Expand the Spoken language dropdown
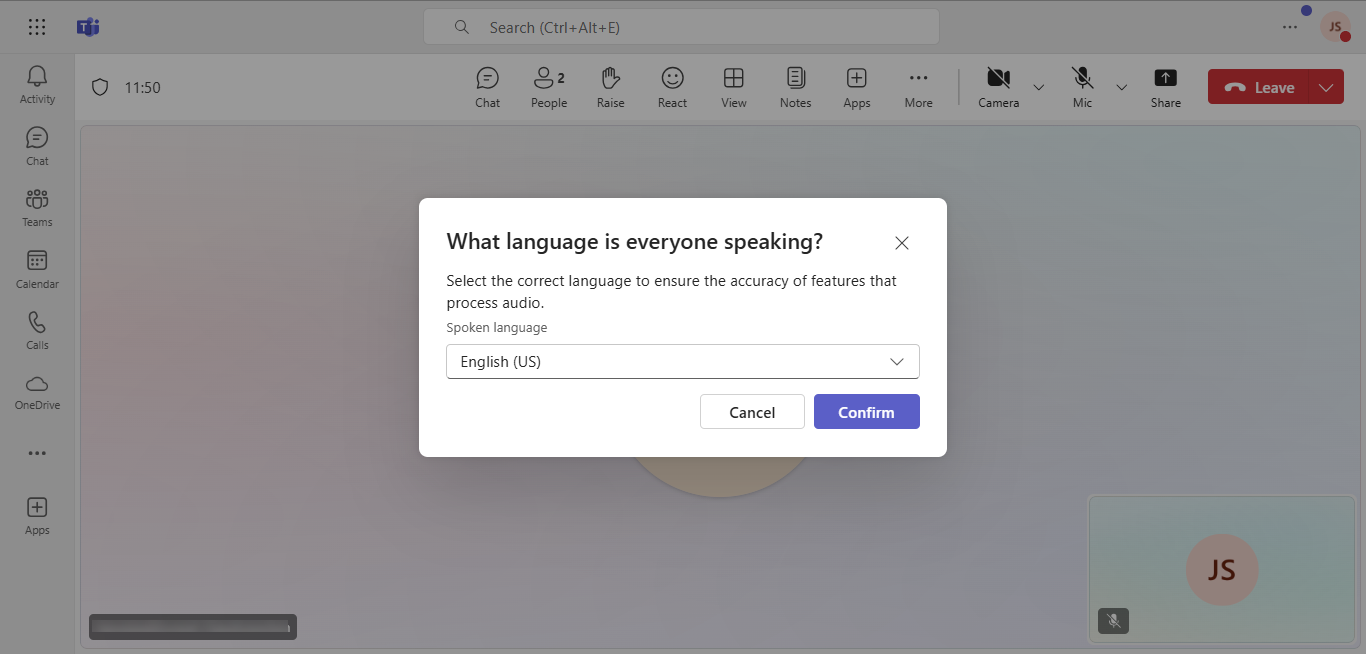 coord(682,362)
